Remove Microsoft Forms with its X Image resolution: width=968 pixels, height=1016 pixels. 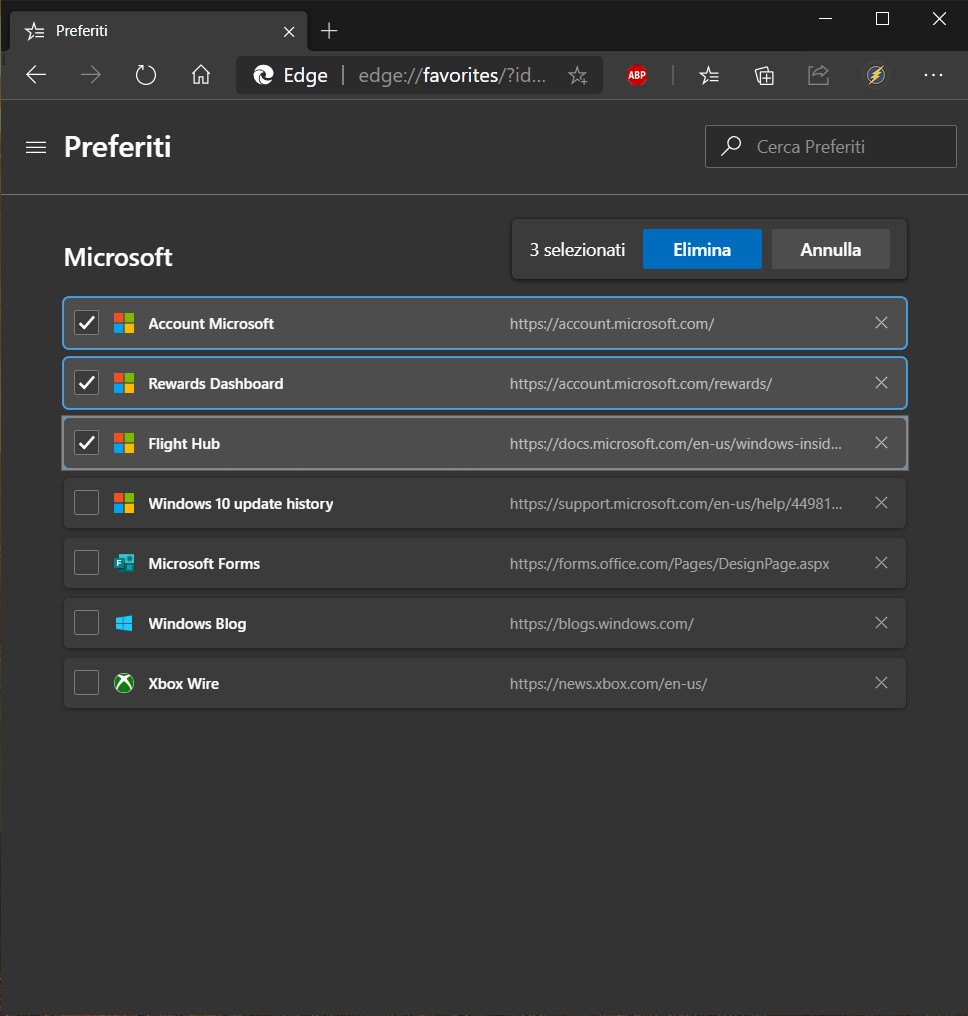pos(881,563)
